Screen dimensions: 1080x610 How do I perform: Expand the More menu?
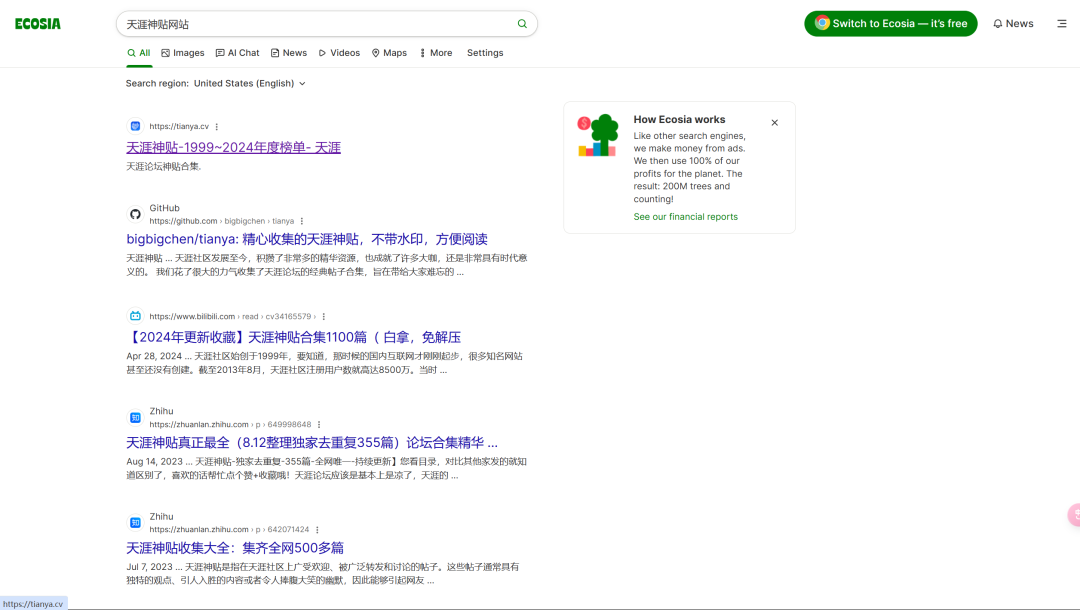tap(436, 53)
